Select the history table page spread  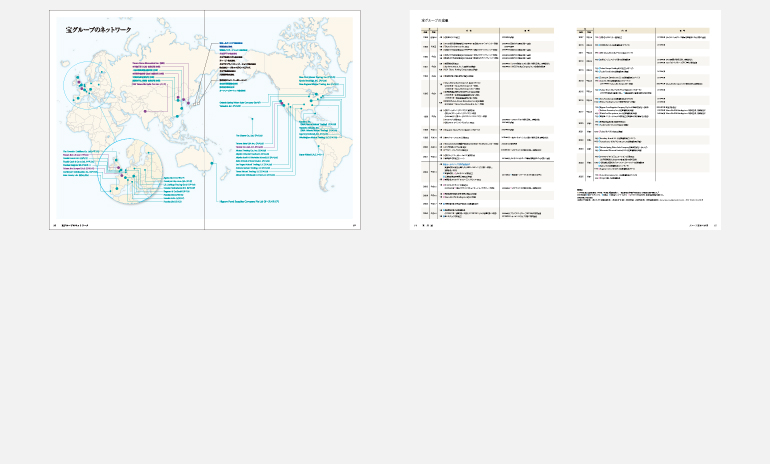click(x=564, y=120)
